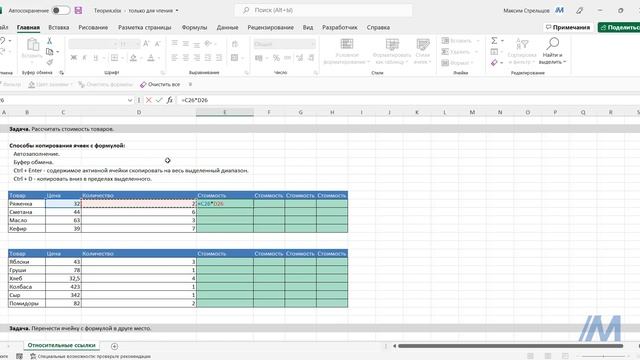The image size is (640, 360).
Task: Click the Copy icon in clipboard group
Action: pyautogui.click(x=50, y=52)
